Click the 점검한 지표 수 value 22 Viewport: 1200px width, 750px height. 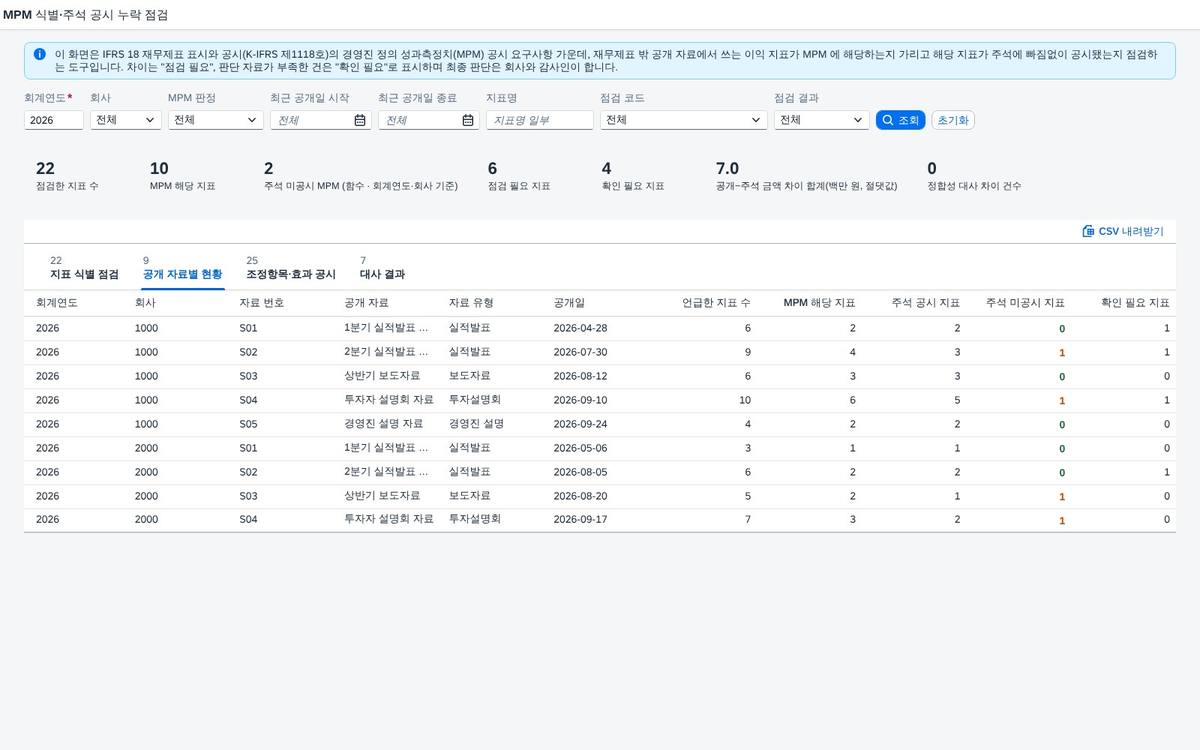[45, 168]
